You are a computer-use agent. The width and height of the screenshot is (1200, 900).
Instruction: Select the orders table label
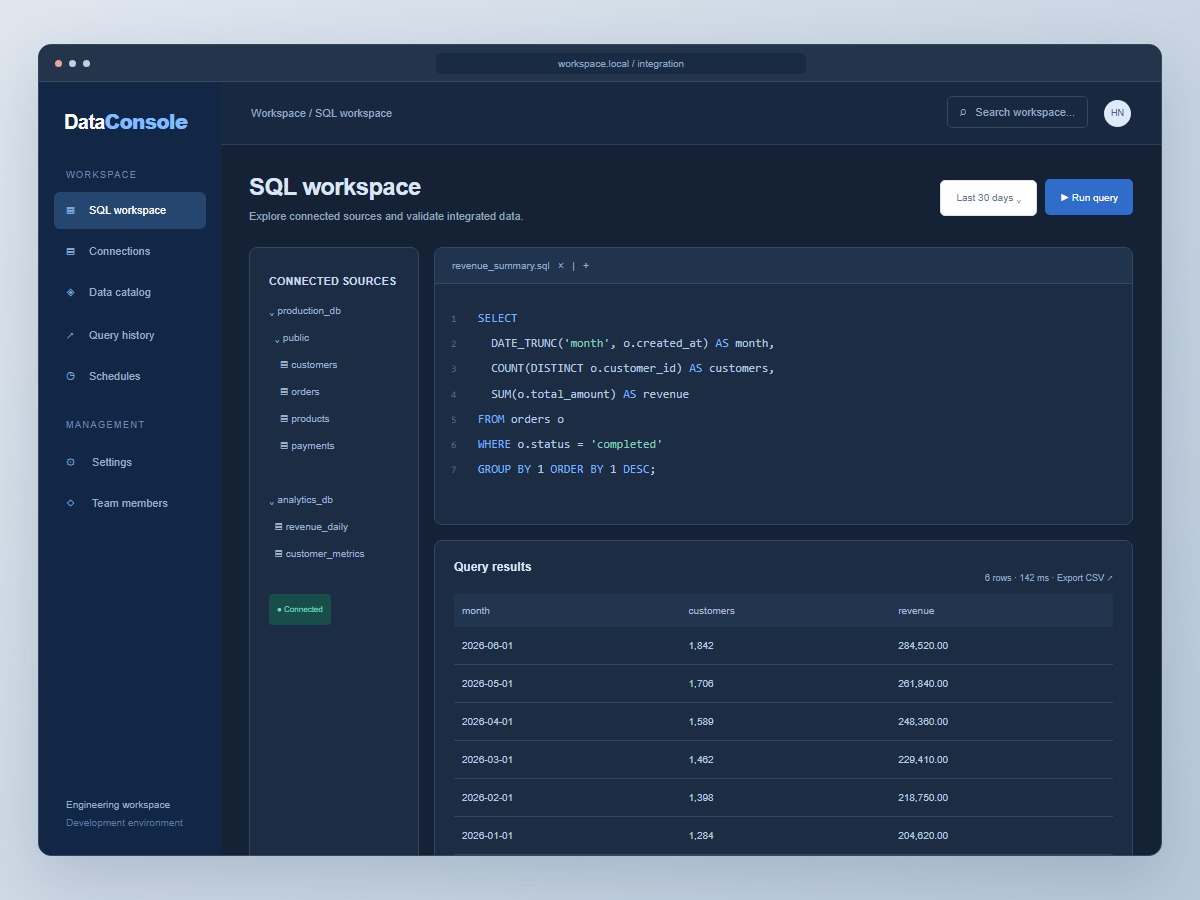[305, 392]
